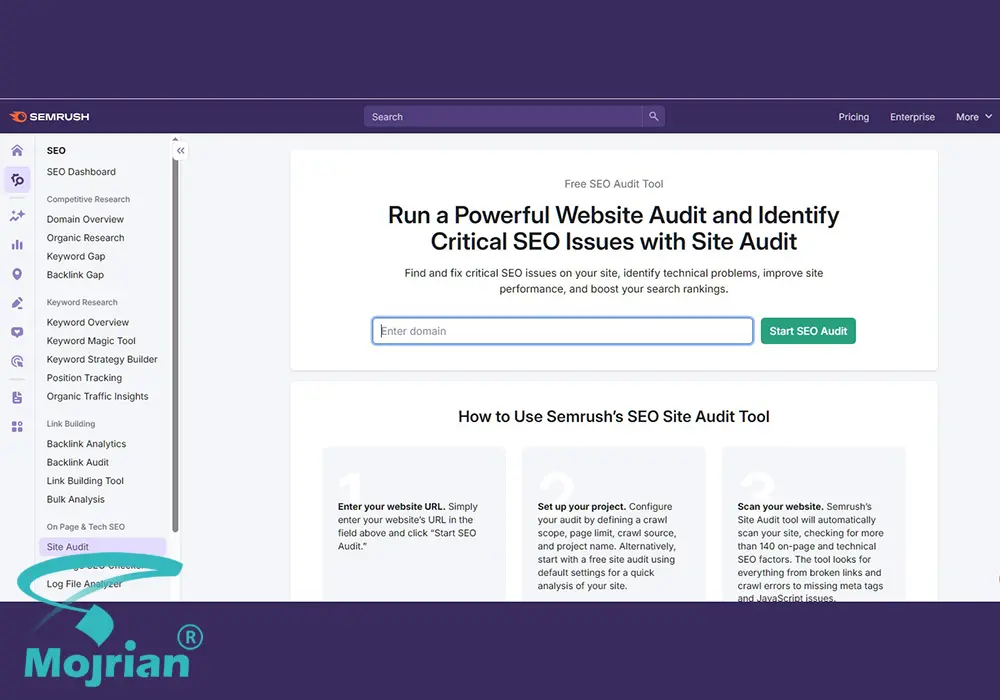Select Keyword Gap in the sidebar
Screen dimensions: 1000x700
click(76, 256)
